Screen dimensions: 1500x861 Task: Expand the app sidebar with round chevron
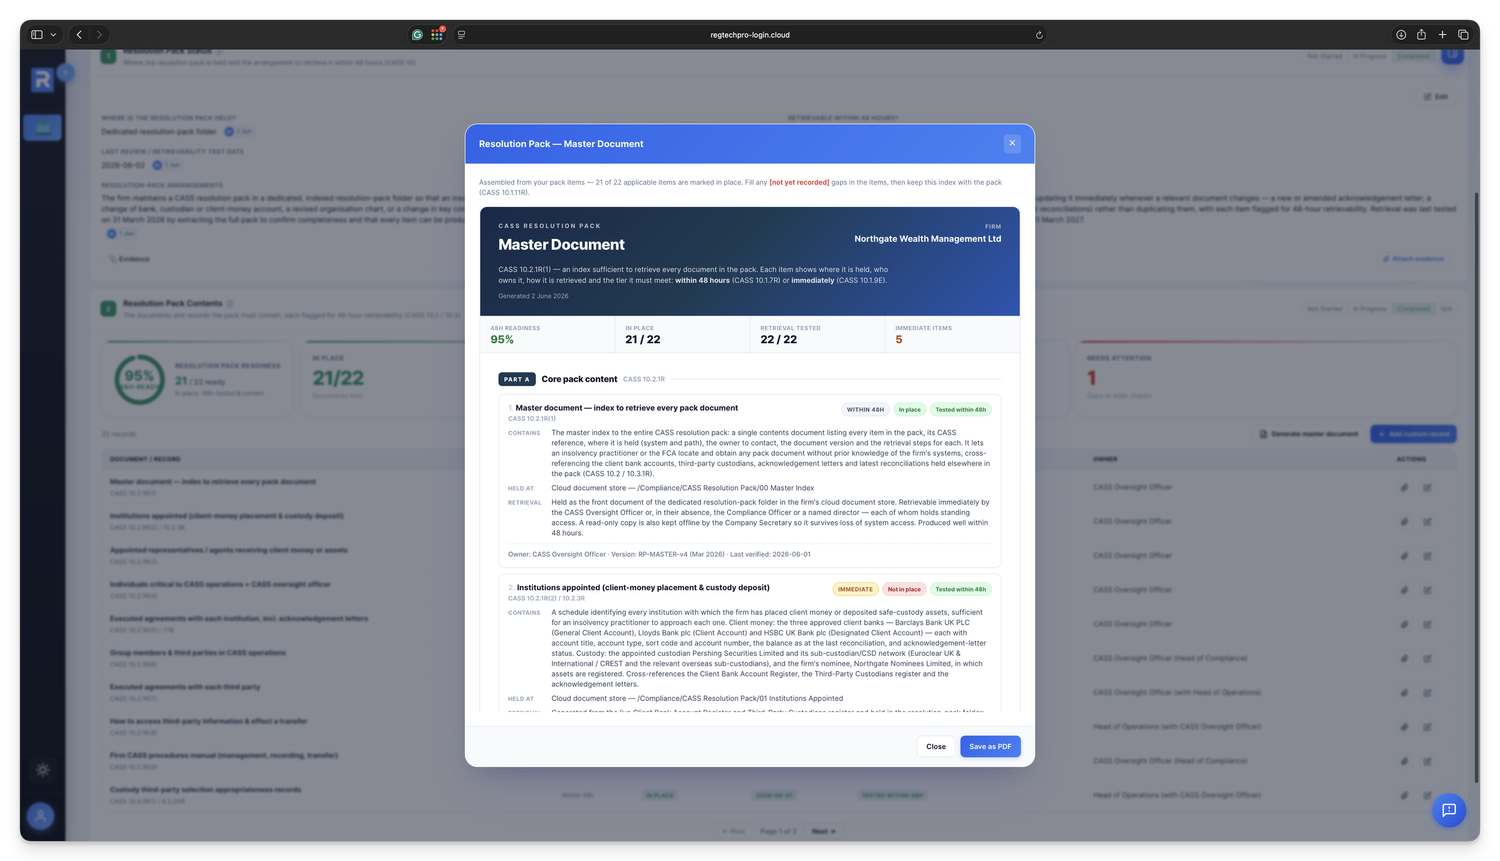tap(65, 72)
